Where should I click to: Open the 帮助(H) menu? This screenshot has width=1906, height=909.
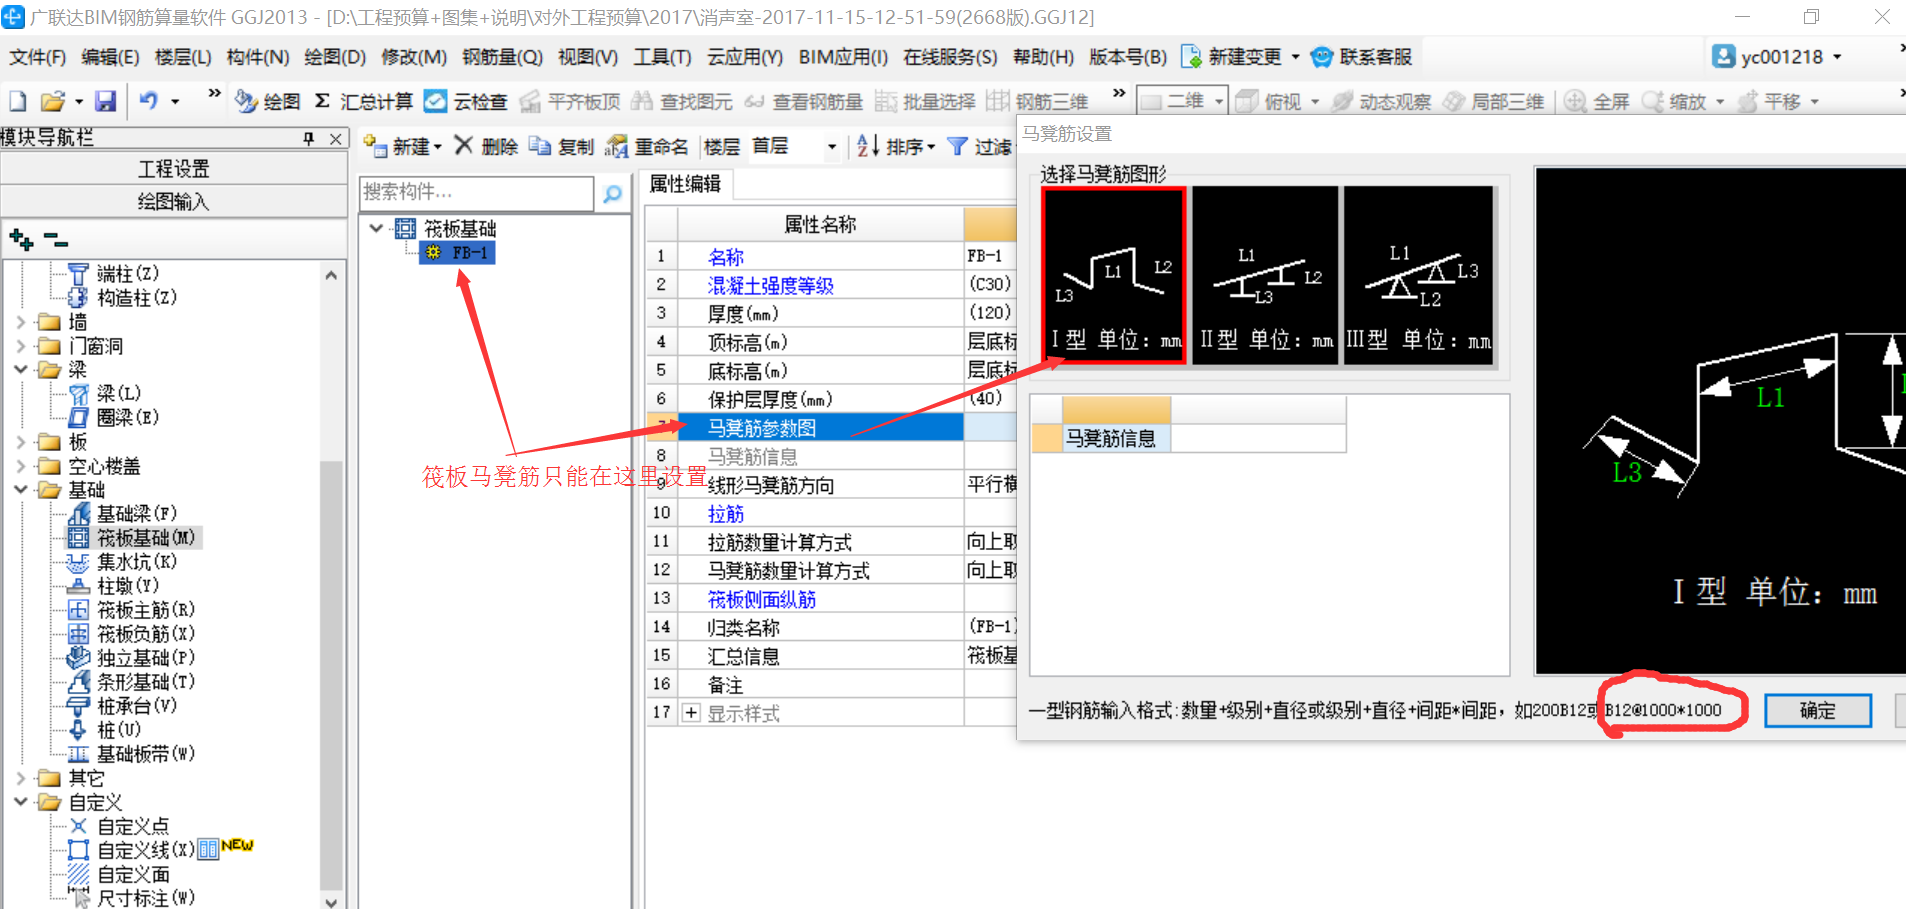(1043, 57)
